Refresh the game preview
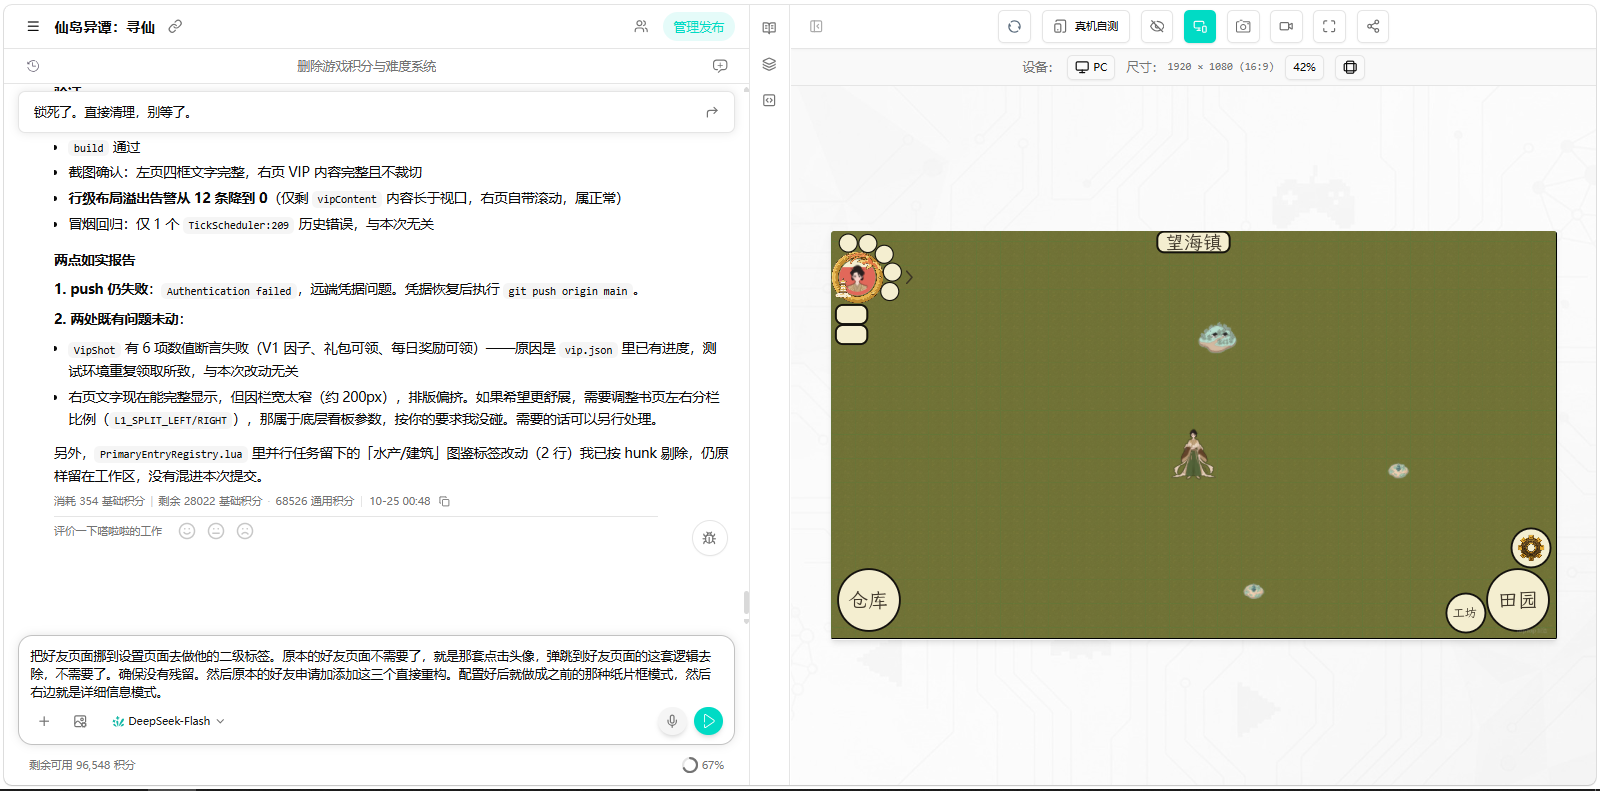 [1014, 27]
